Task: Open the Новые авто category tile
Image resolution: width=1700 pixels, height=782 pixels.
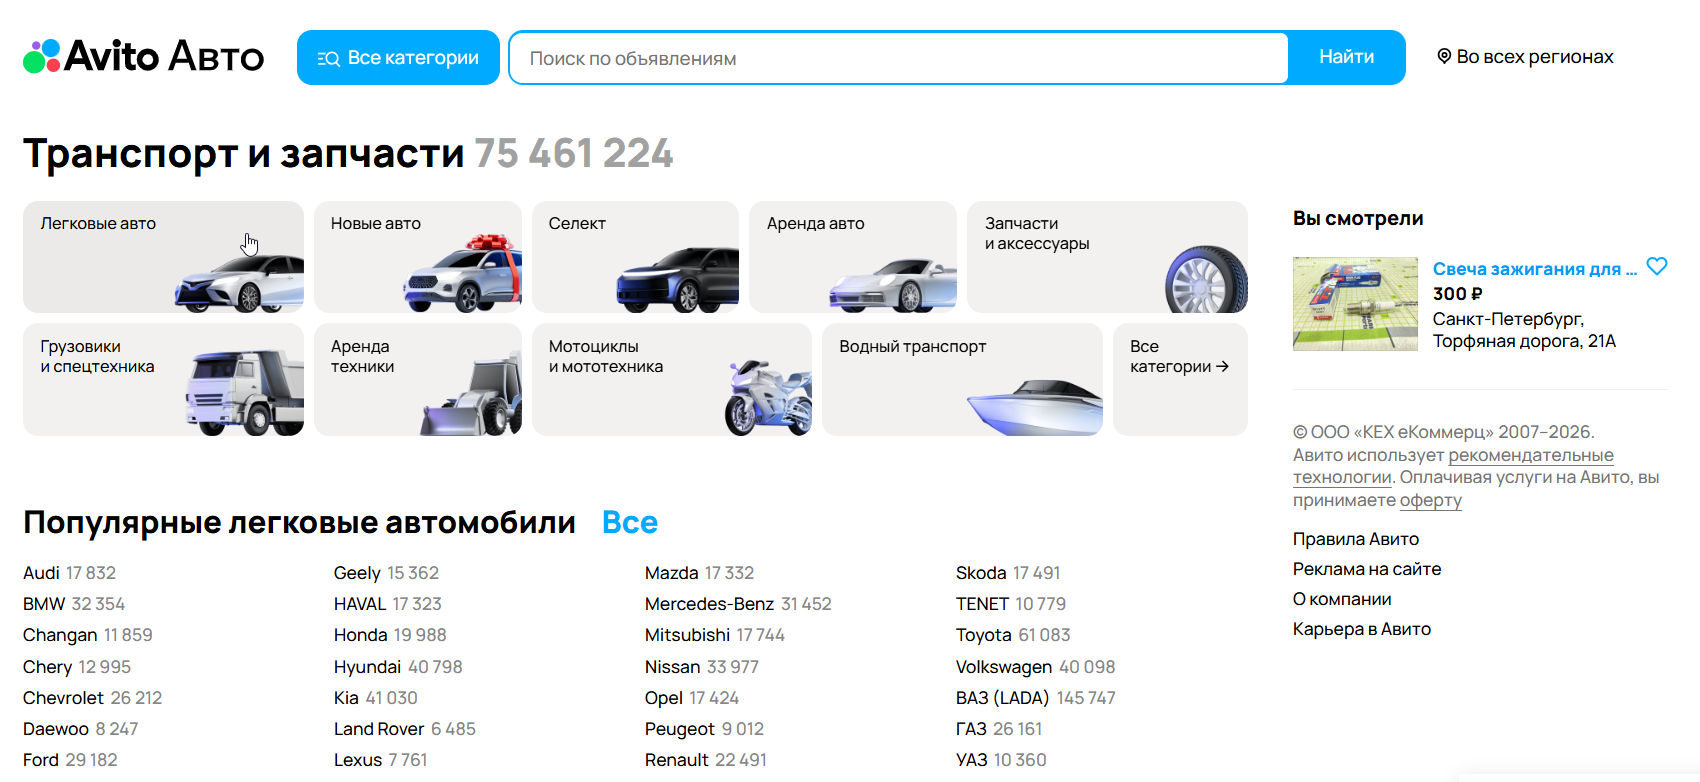Action: coord(418,257)
